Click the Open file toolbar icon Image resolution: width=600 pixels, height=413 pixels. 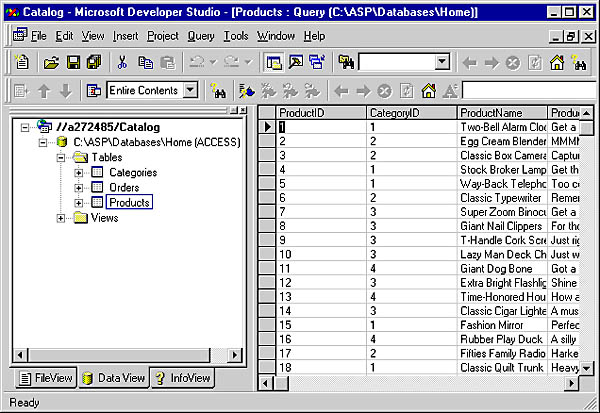tap(50, 62)
